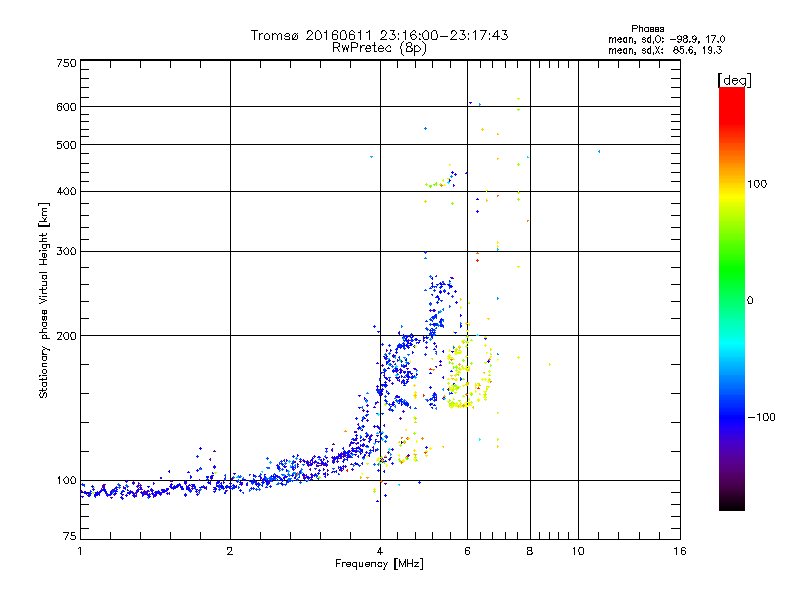Click the 'mean, sd,X: 85.6, 19.3' statistic
The image size is (800, 600).
tap(665, 50)
